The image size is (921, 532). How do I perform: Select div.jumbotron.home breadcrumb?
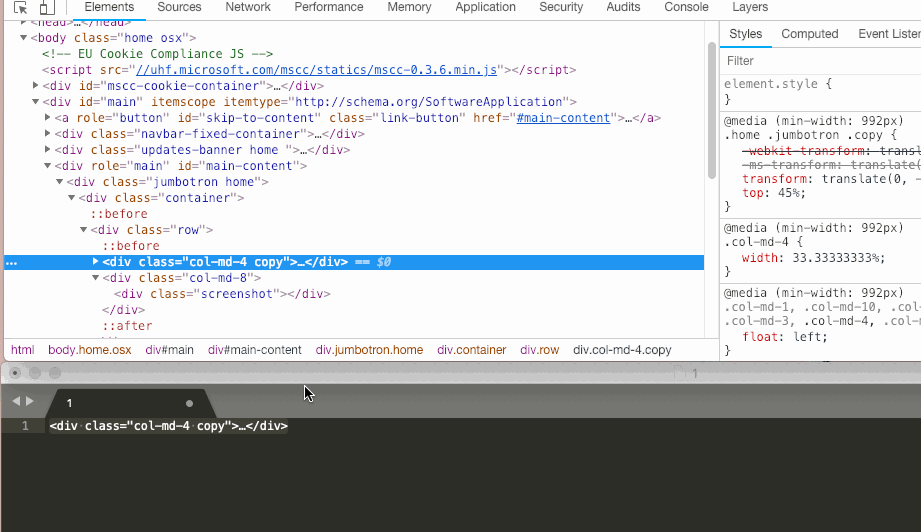(369, 350)
